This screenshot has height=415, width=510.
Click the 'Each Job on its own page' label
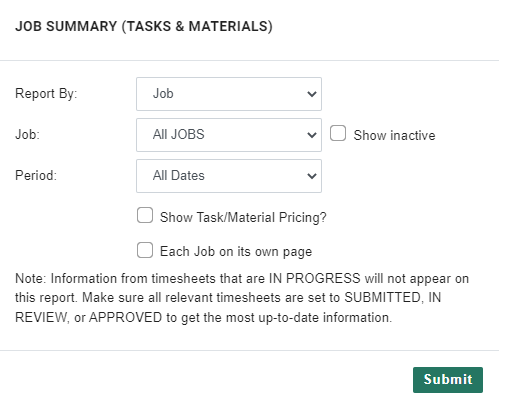tap(236, 251)
